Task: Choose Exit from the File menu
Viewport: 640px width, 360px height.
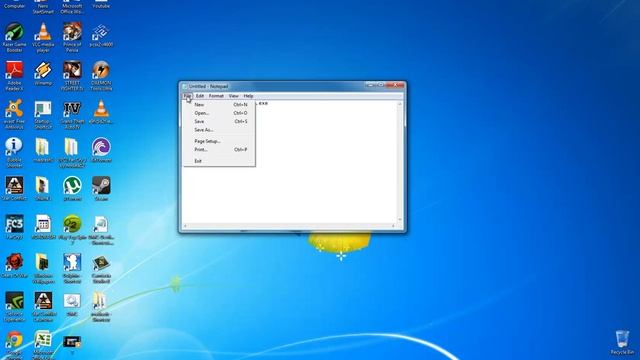Action: pos(219,161)
